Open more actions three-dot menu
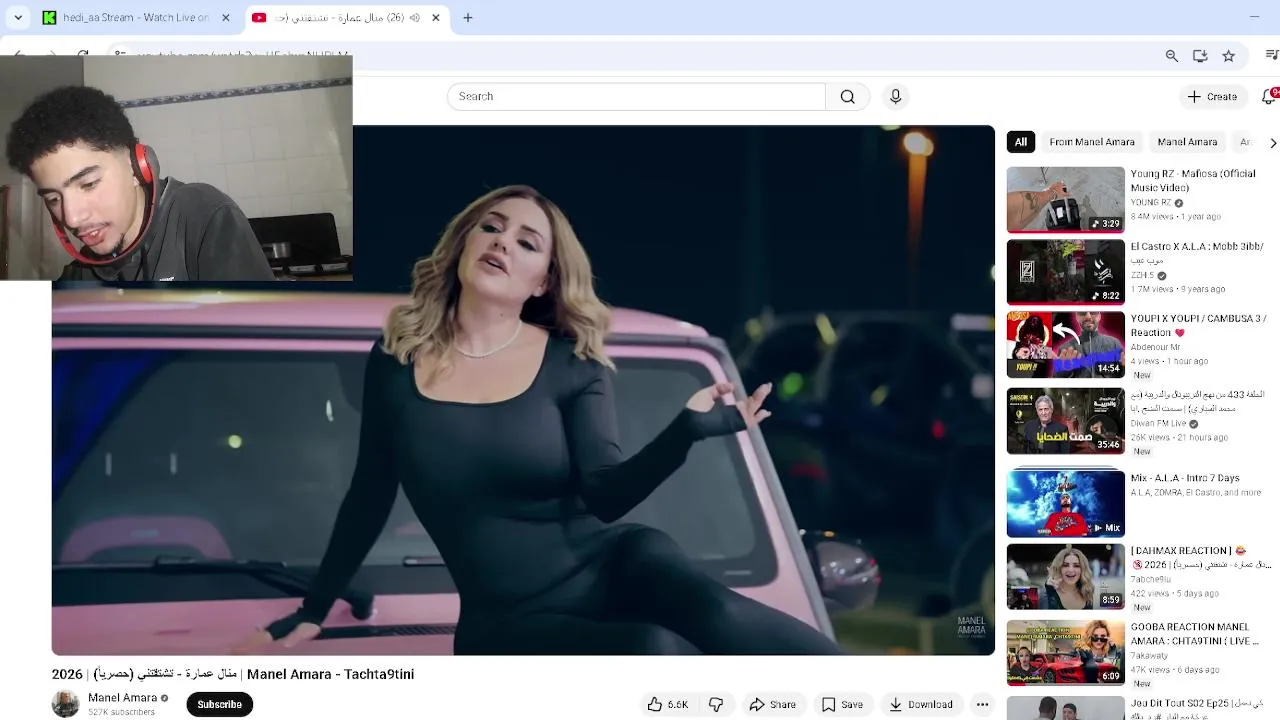The width and height of the screenshot is (1280, 720). [983, 704]
